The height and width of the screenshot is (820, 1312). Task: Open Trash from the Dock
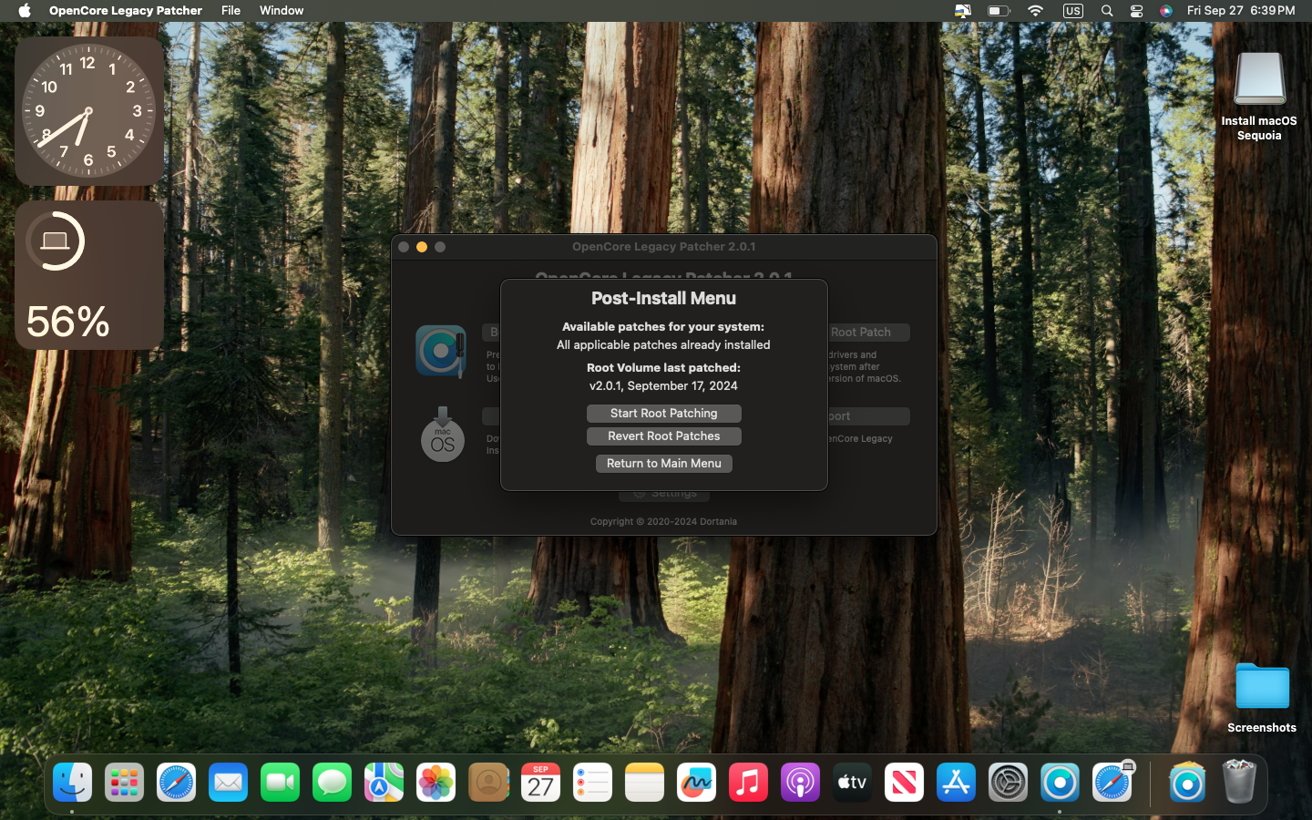click(1239, 782)
